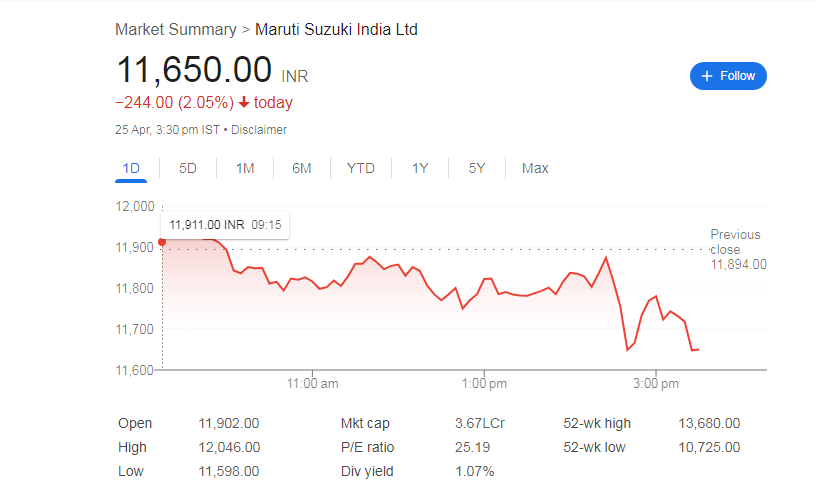Follow Maruti Suzuki India Ltd stock
Image resolution: width=816 pixels, height=501 pixels.
(728, 76)
